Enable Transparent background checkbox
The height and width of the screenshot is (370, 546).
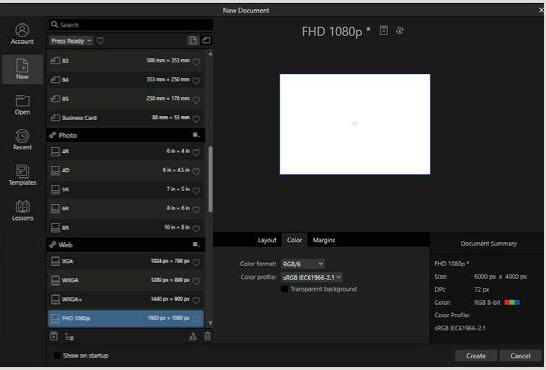pyautogui.click(x=284, y=289)
